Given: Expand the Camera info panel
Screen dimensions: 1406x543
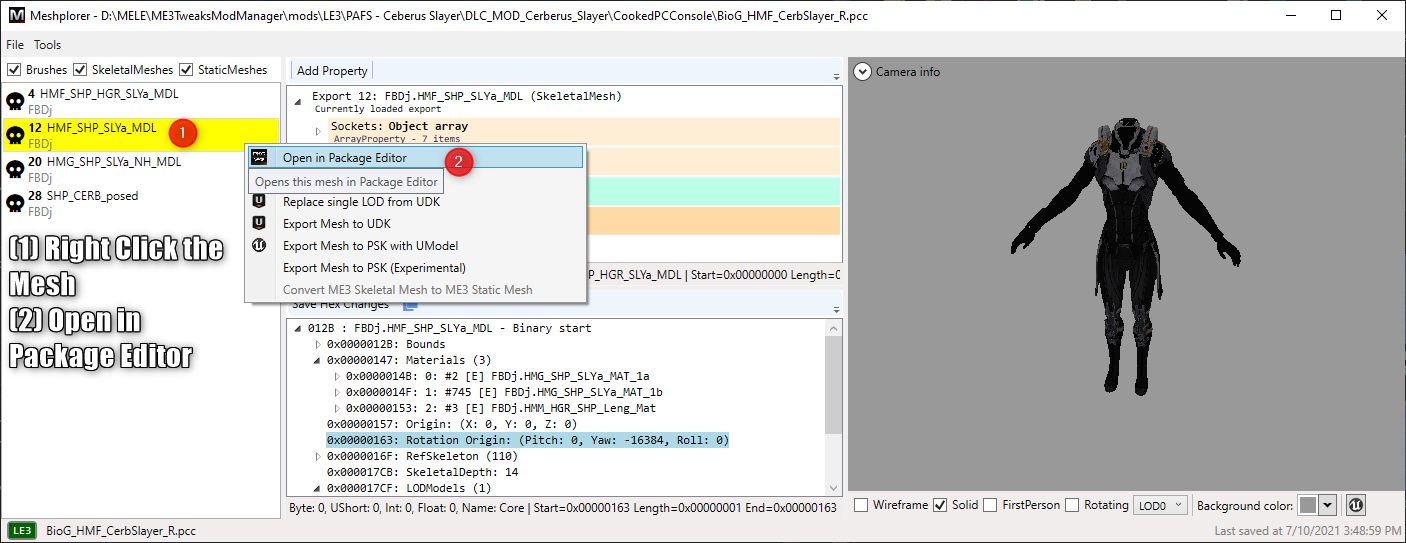Looking at the screenshot, I should point(862,71).
